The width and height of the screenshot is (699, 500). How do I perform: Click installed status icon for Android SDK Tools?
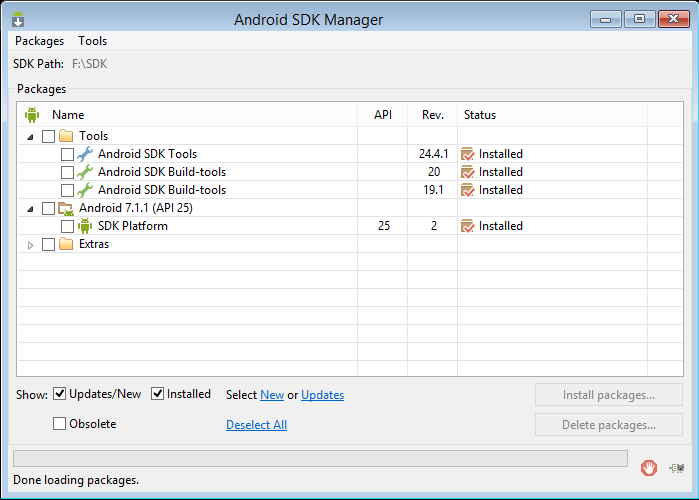pos(468,154)
